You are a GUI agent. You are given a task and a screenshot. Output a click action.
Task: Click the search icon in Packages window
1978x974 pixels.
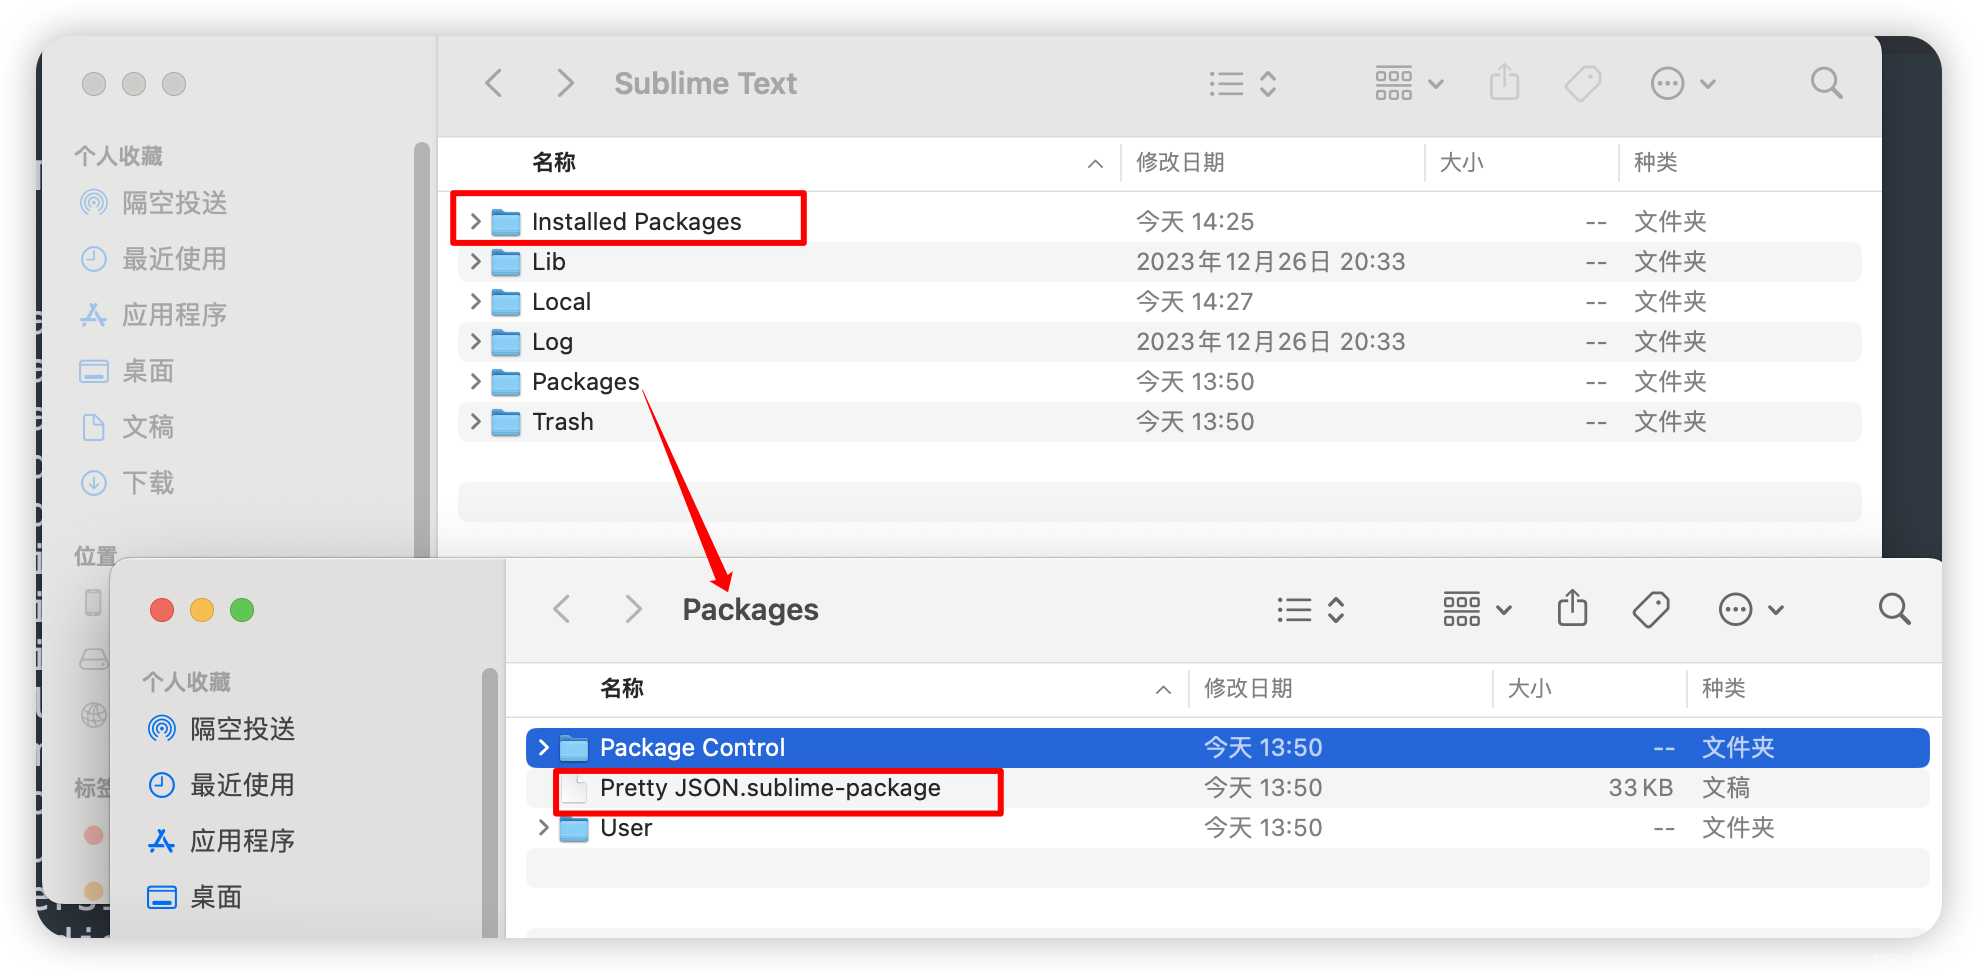pos(1894,609)
